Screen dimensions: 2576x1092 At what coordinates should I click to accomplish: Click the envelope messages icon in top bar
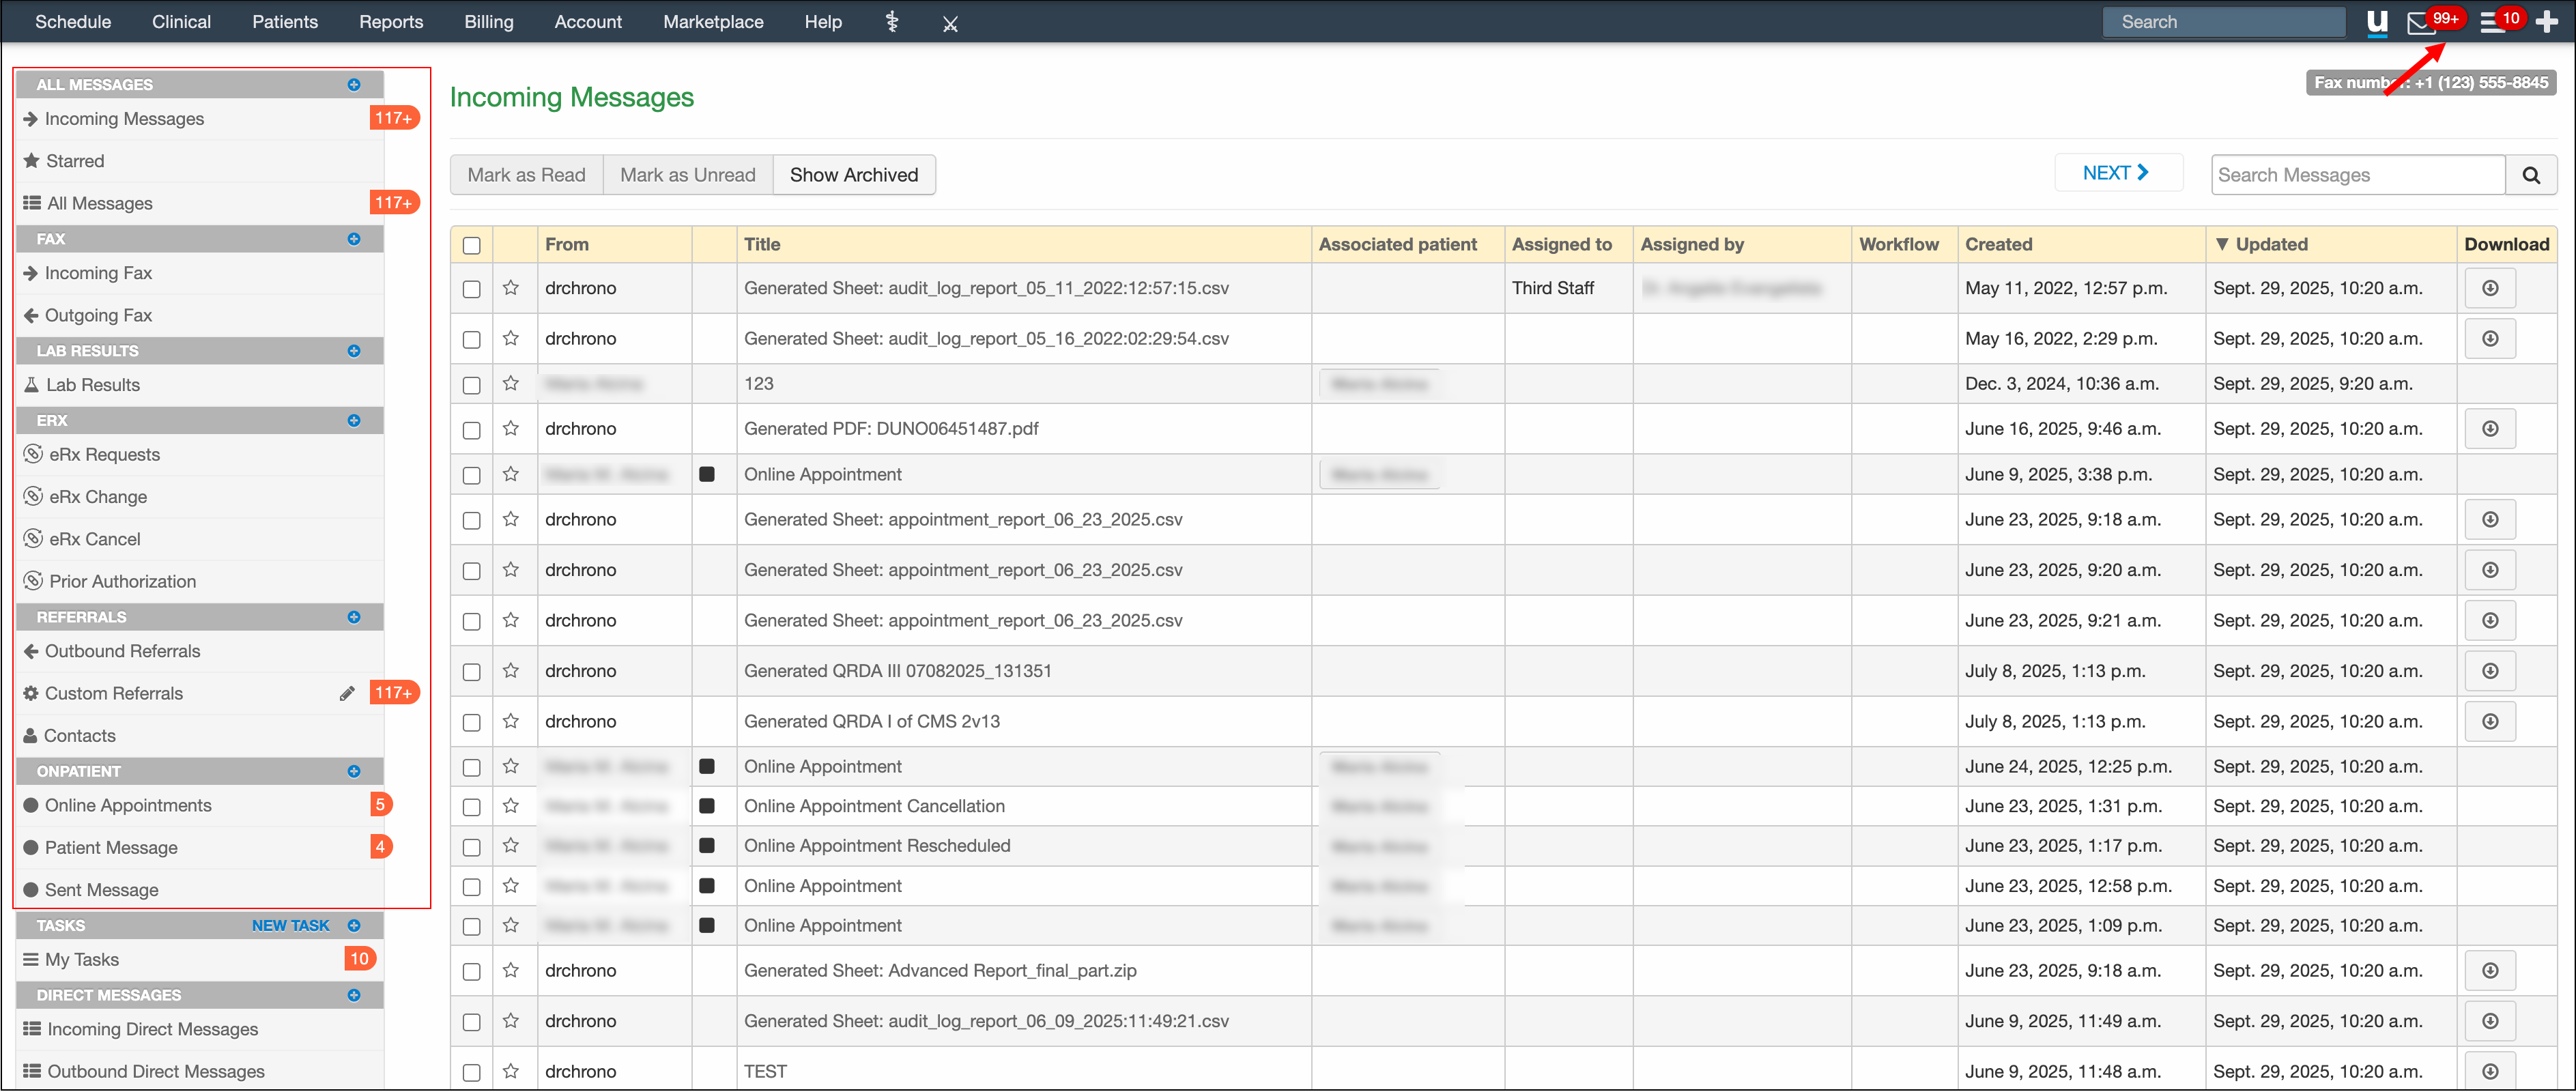pyautogui.click(x=2421, y=23)
